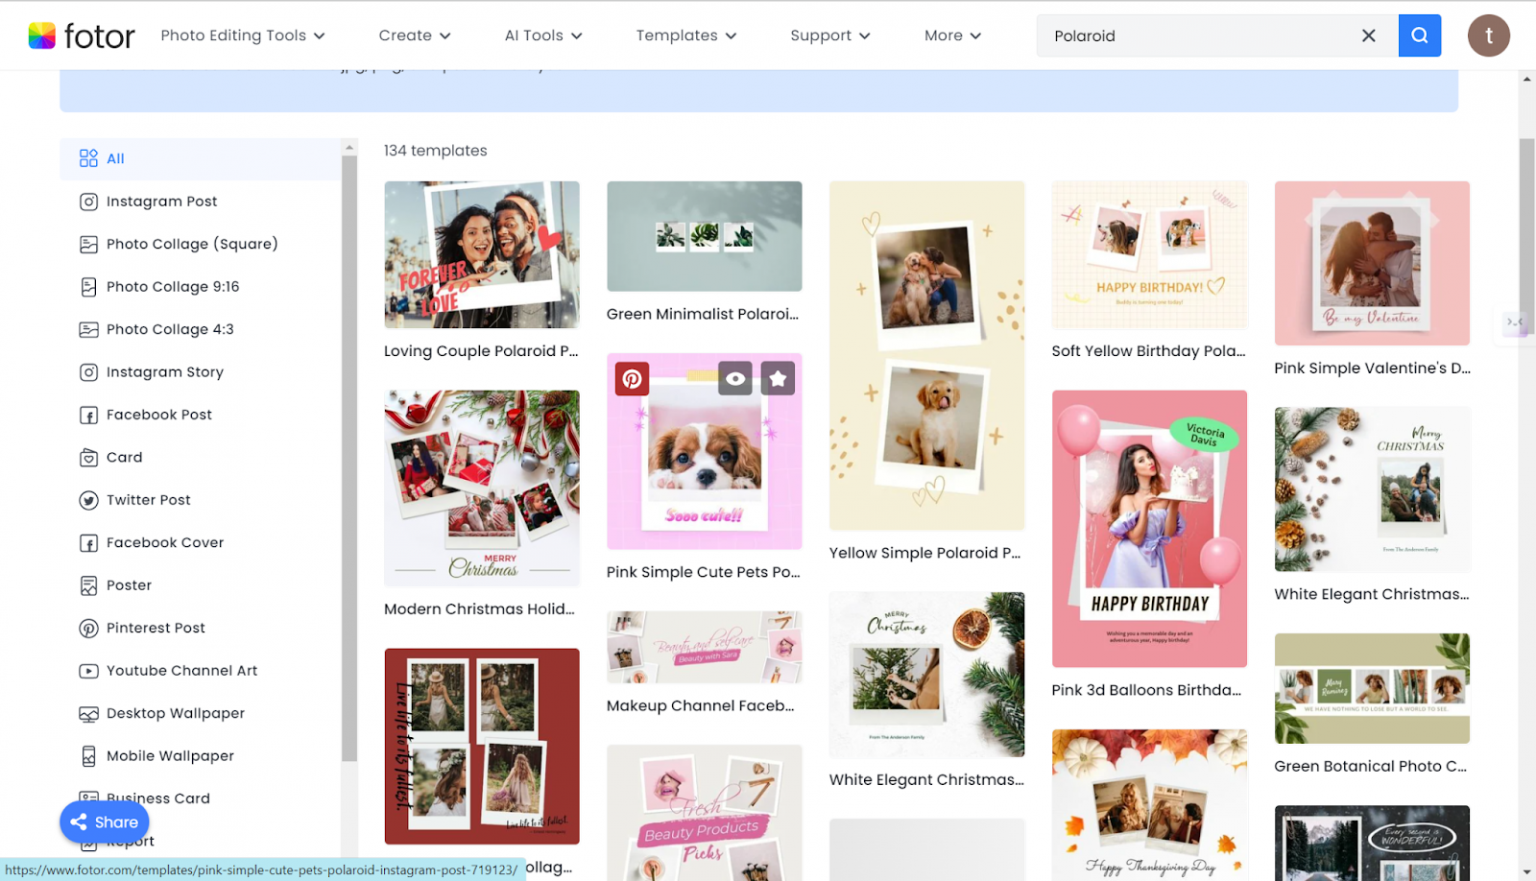
Task: Click the blue search magnifier button
Action: pyautogui.click(x=1419, y=36)
